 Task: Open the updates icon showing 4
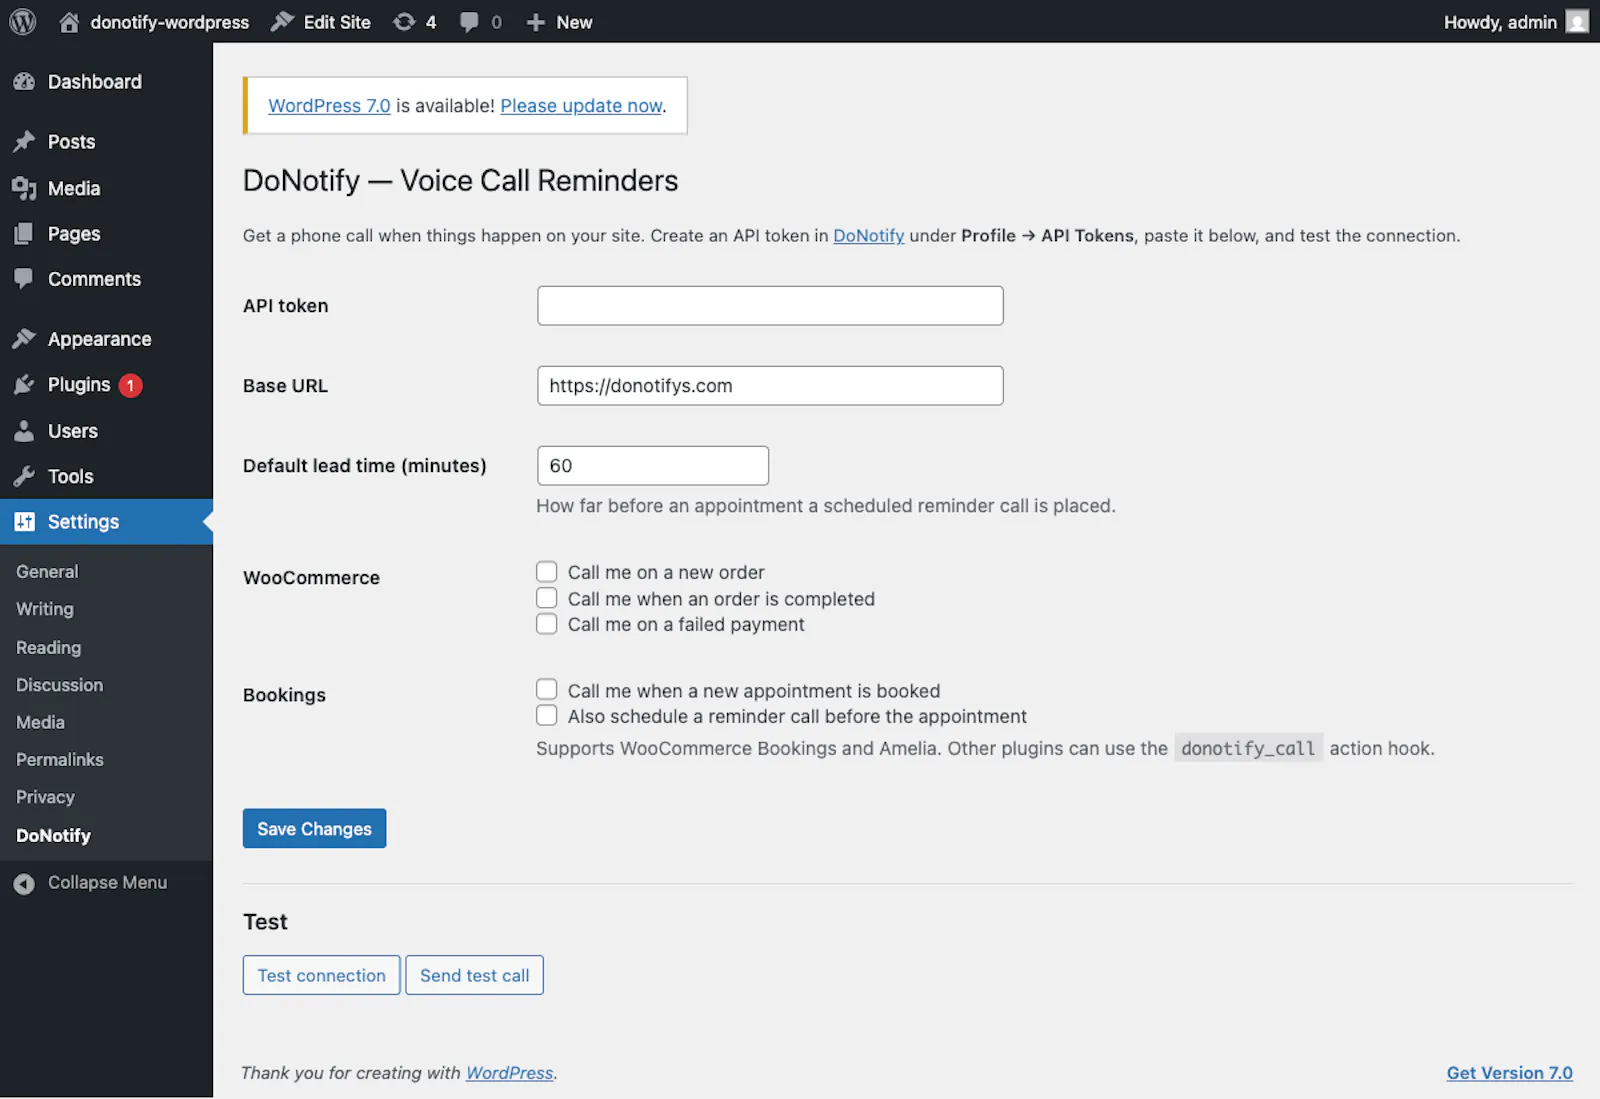click(x=404, y=22)
